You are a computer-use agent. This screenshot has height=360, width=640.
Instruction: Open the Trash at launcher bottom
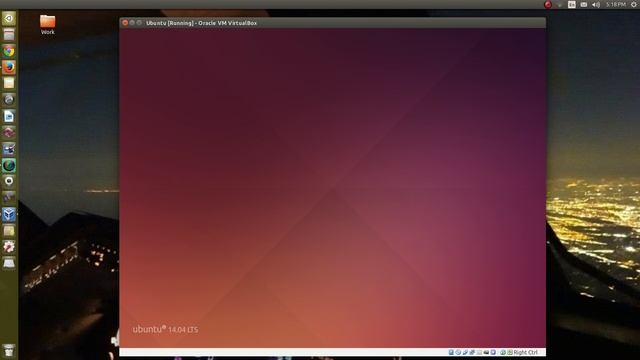coord(9,351)
